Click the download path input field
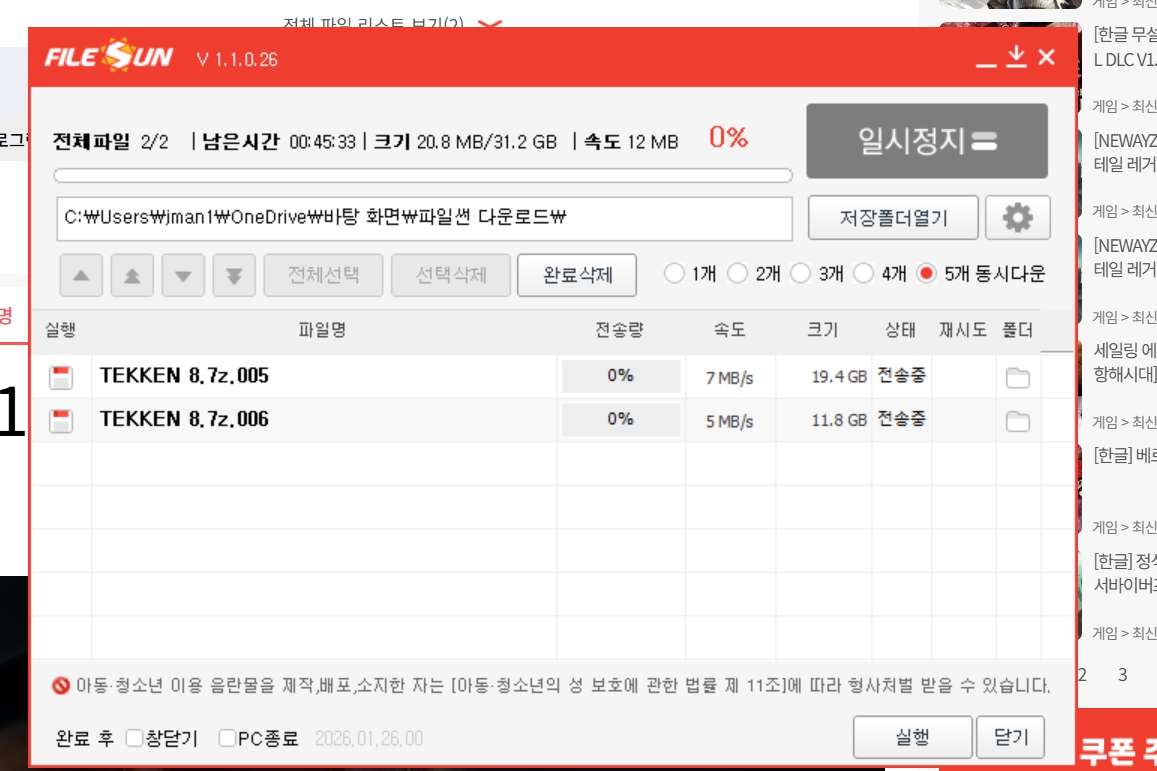Viewport: 1157px width, 771px height. (424, 218)
